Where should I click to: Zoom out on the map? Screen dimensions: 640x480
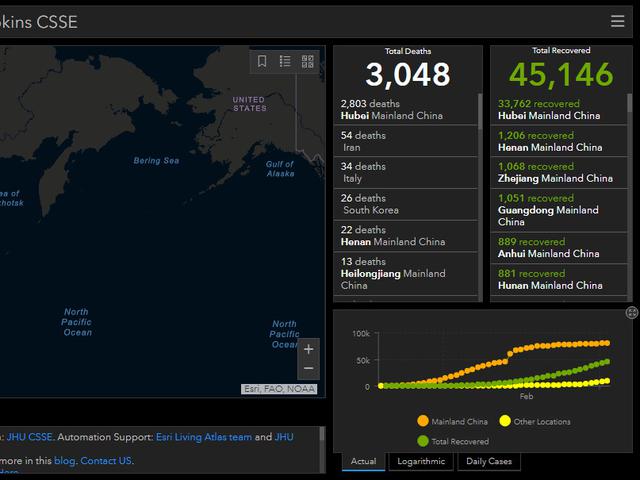[x=308, y=370]
